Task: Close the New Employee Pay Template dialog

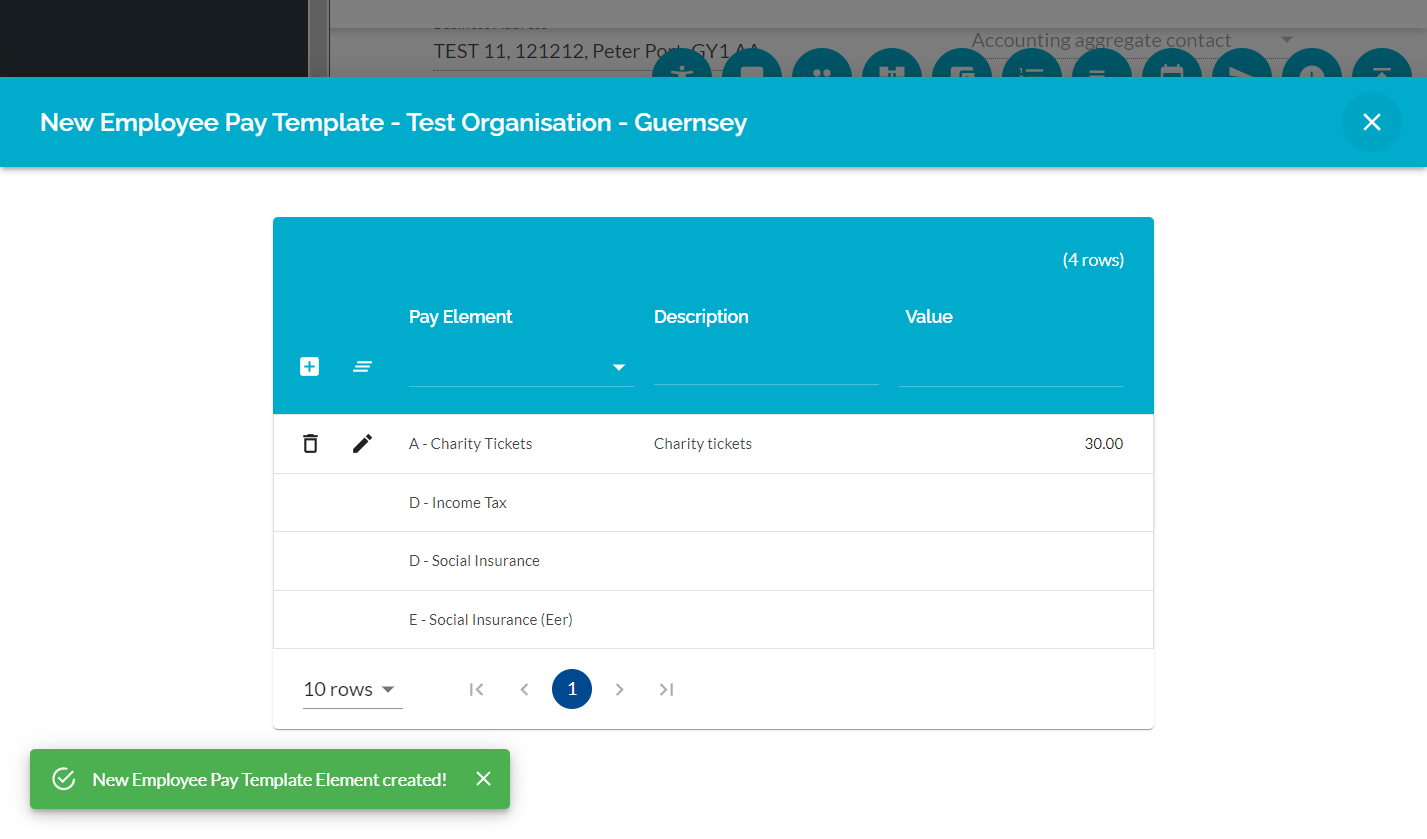Action: [x=1371, y=122]
